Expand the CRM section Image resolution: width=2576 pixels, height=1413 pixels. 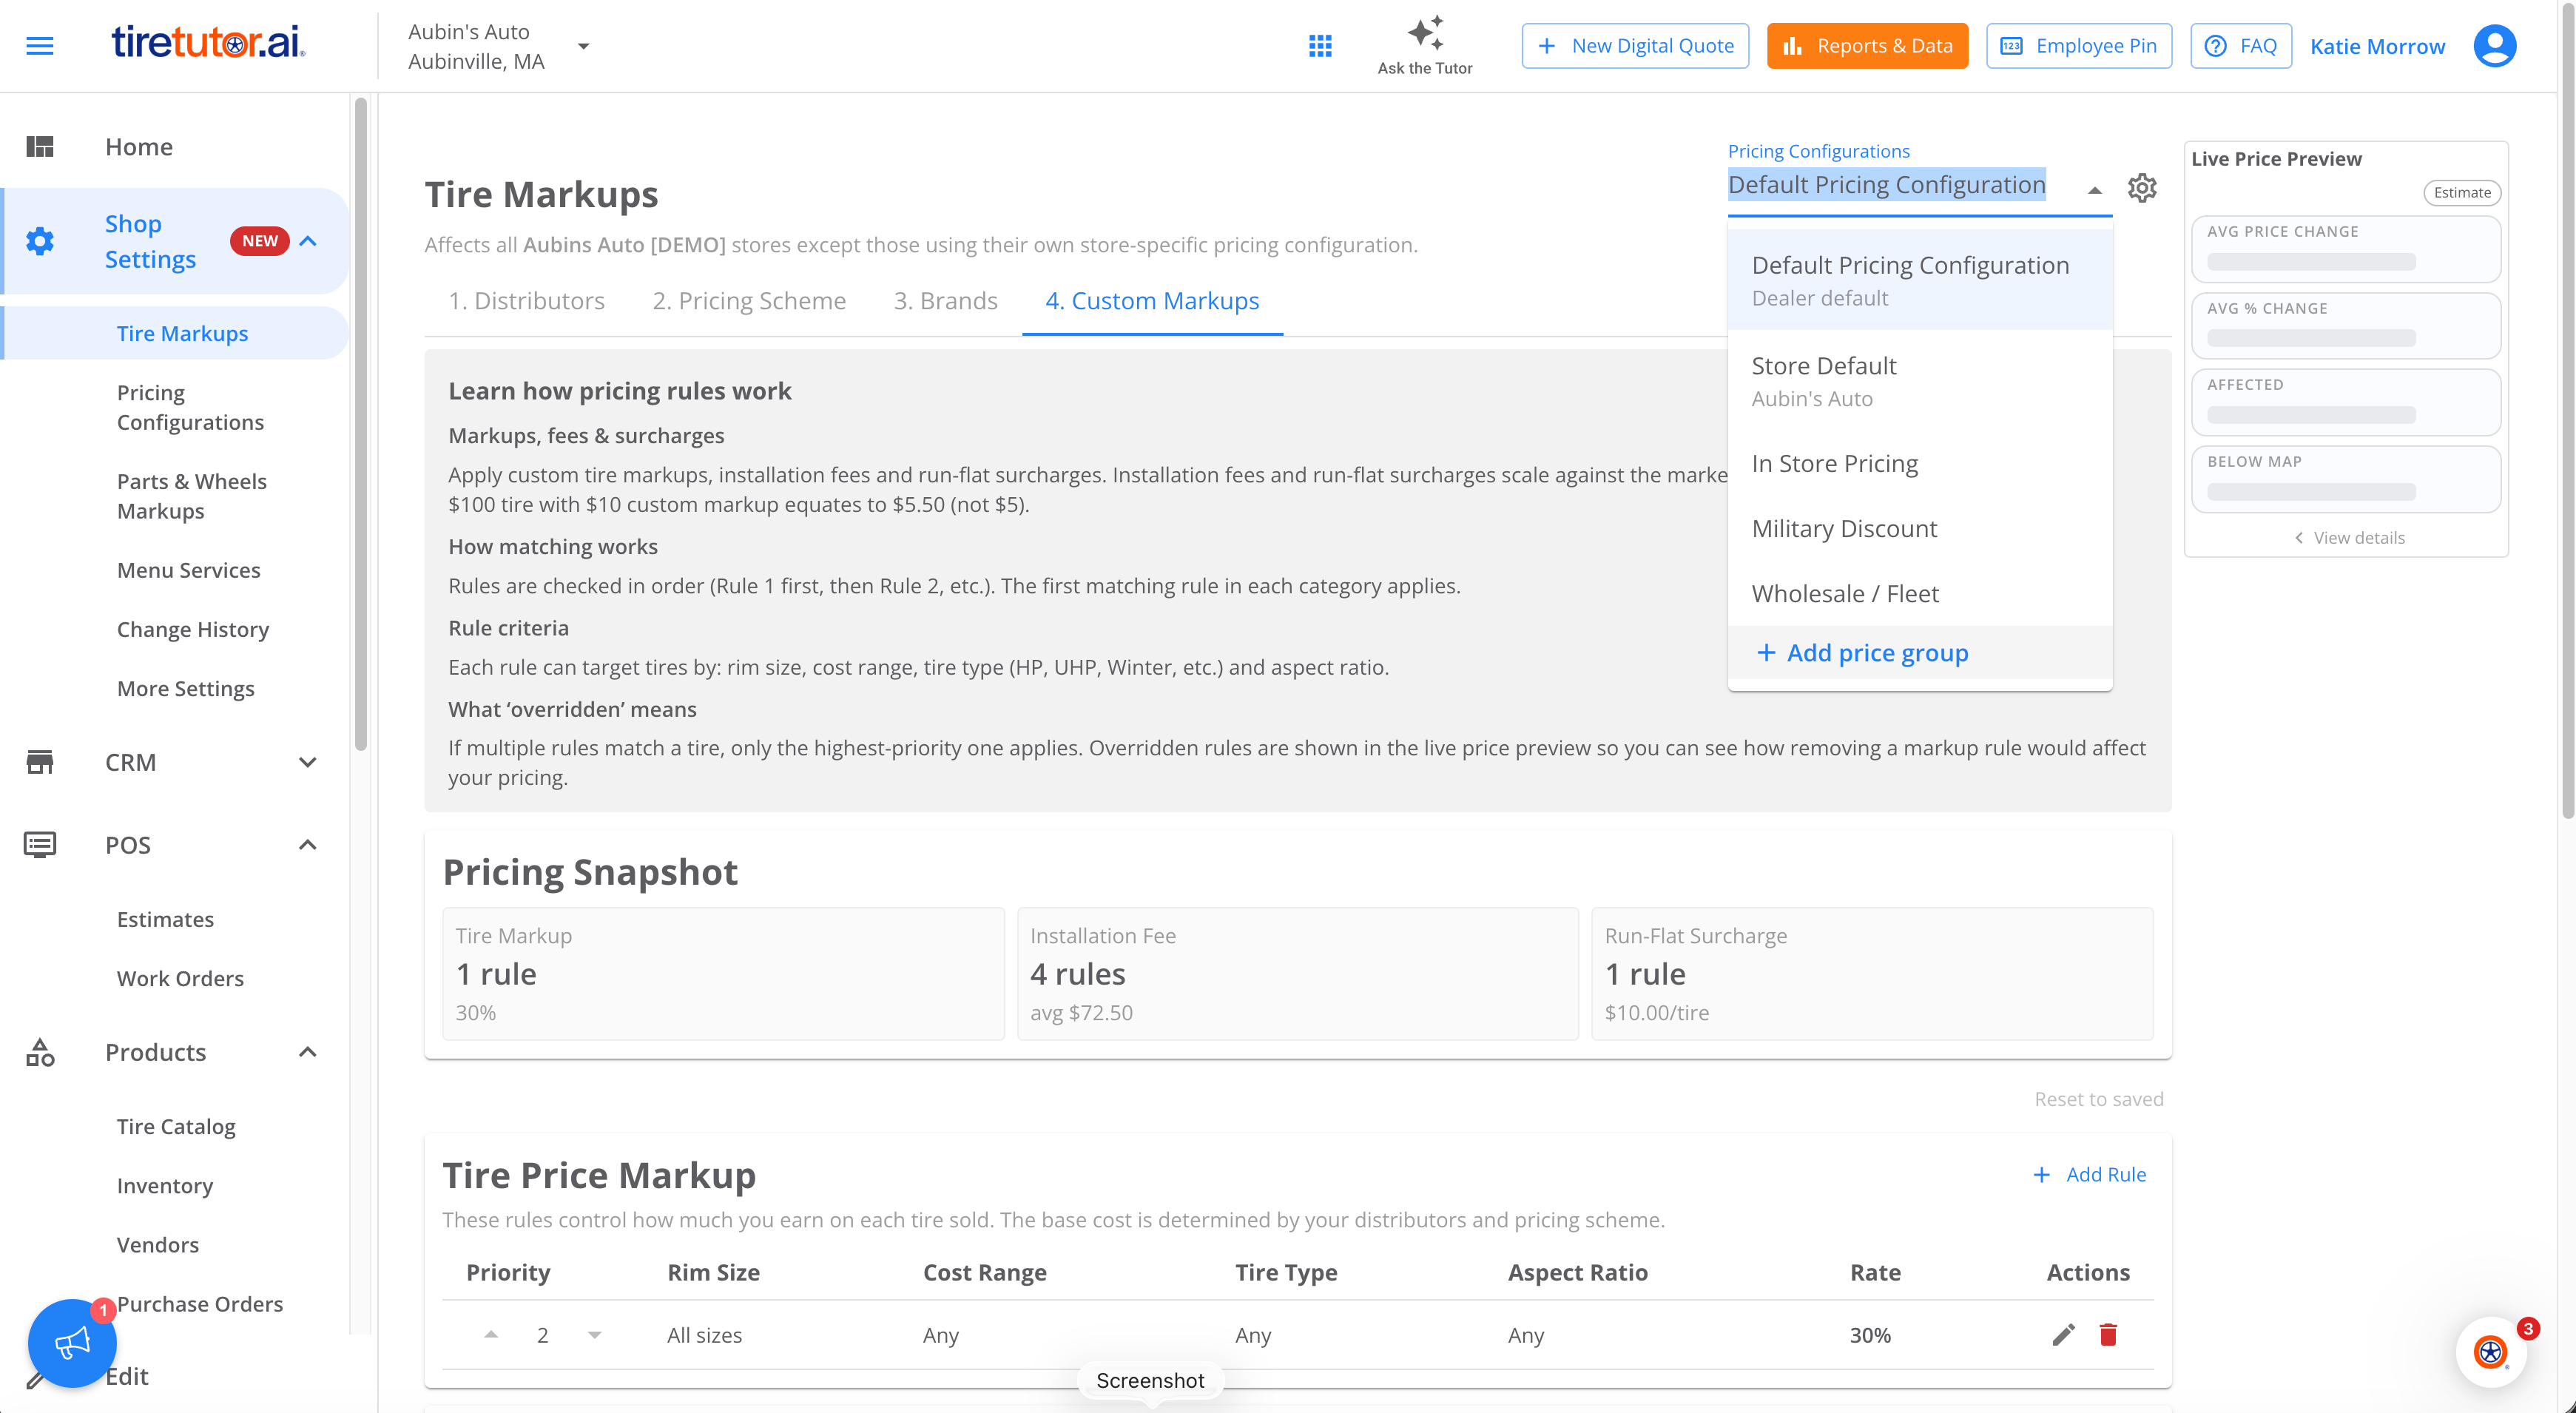tap(308, 762)
